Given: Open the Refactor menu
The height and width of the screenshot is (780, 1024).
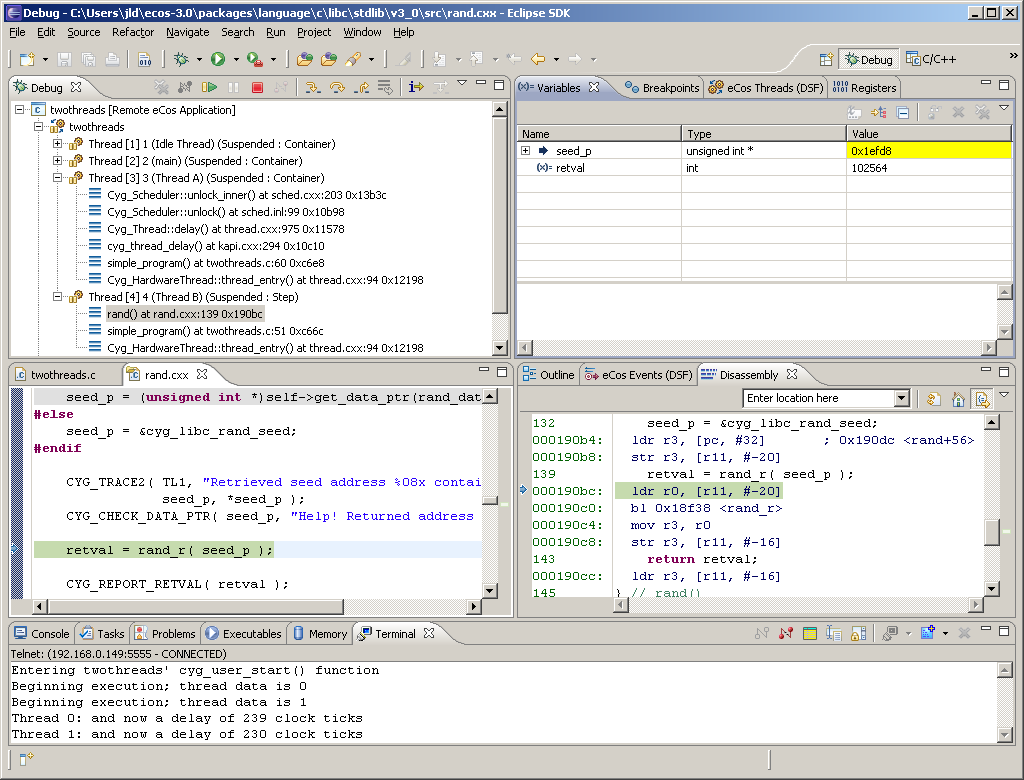Looking at the screenshot, I should (x=133, y=32).
